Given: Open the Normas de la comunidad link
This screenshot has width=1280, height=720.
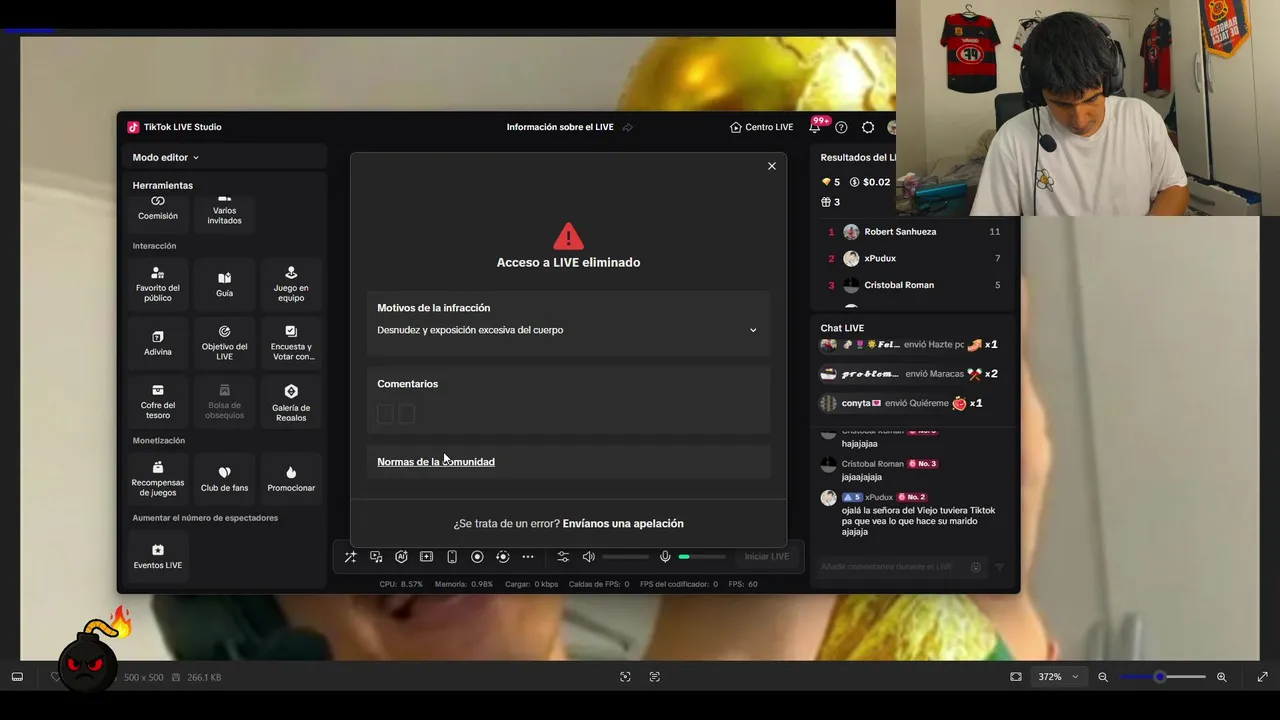Looking at the screenshot, I should tap(436, 462).
